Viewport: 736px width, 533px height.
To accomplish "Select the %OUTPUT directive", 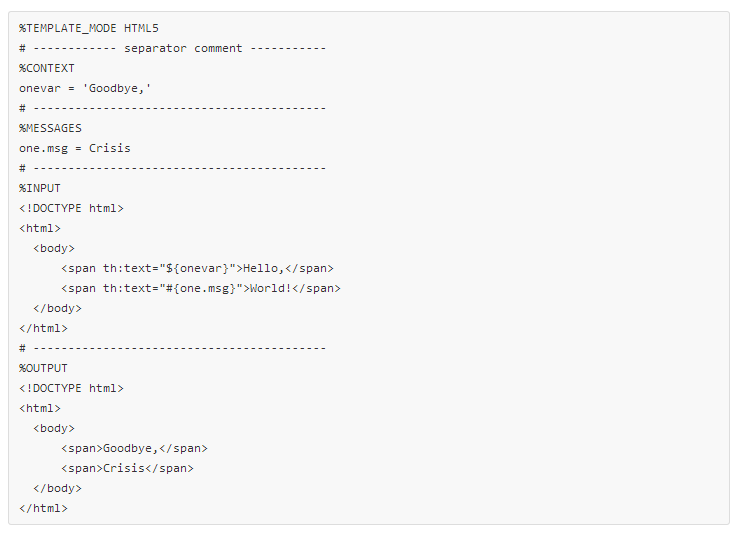I will [x=43, y=368].
